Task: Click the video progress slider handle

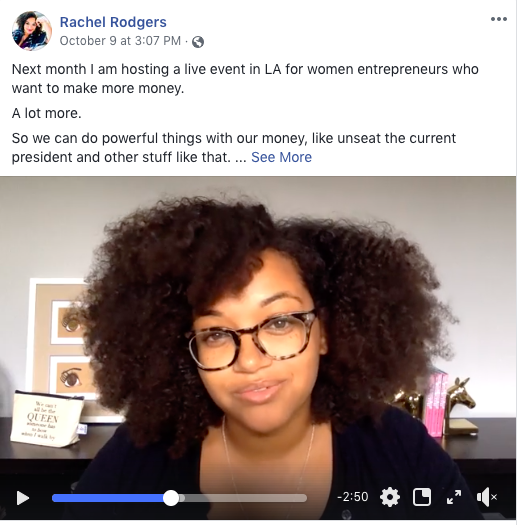Action: pos(171,498)
